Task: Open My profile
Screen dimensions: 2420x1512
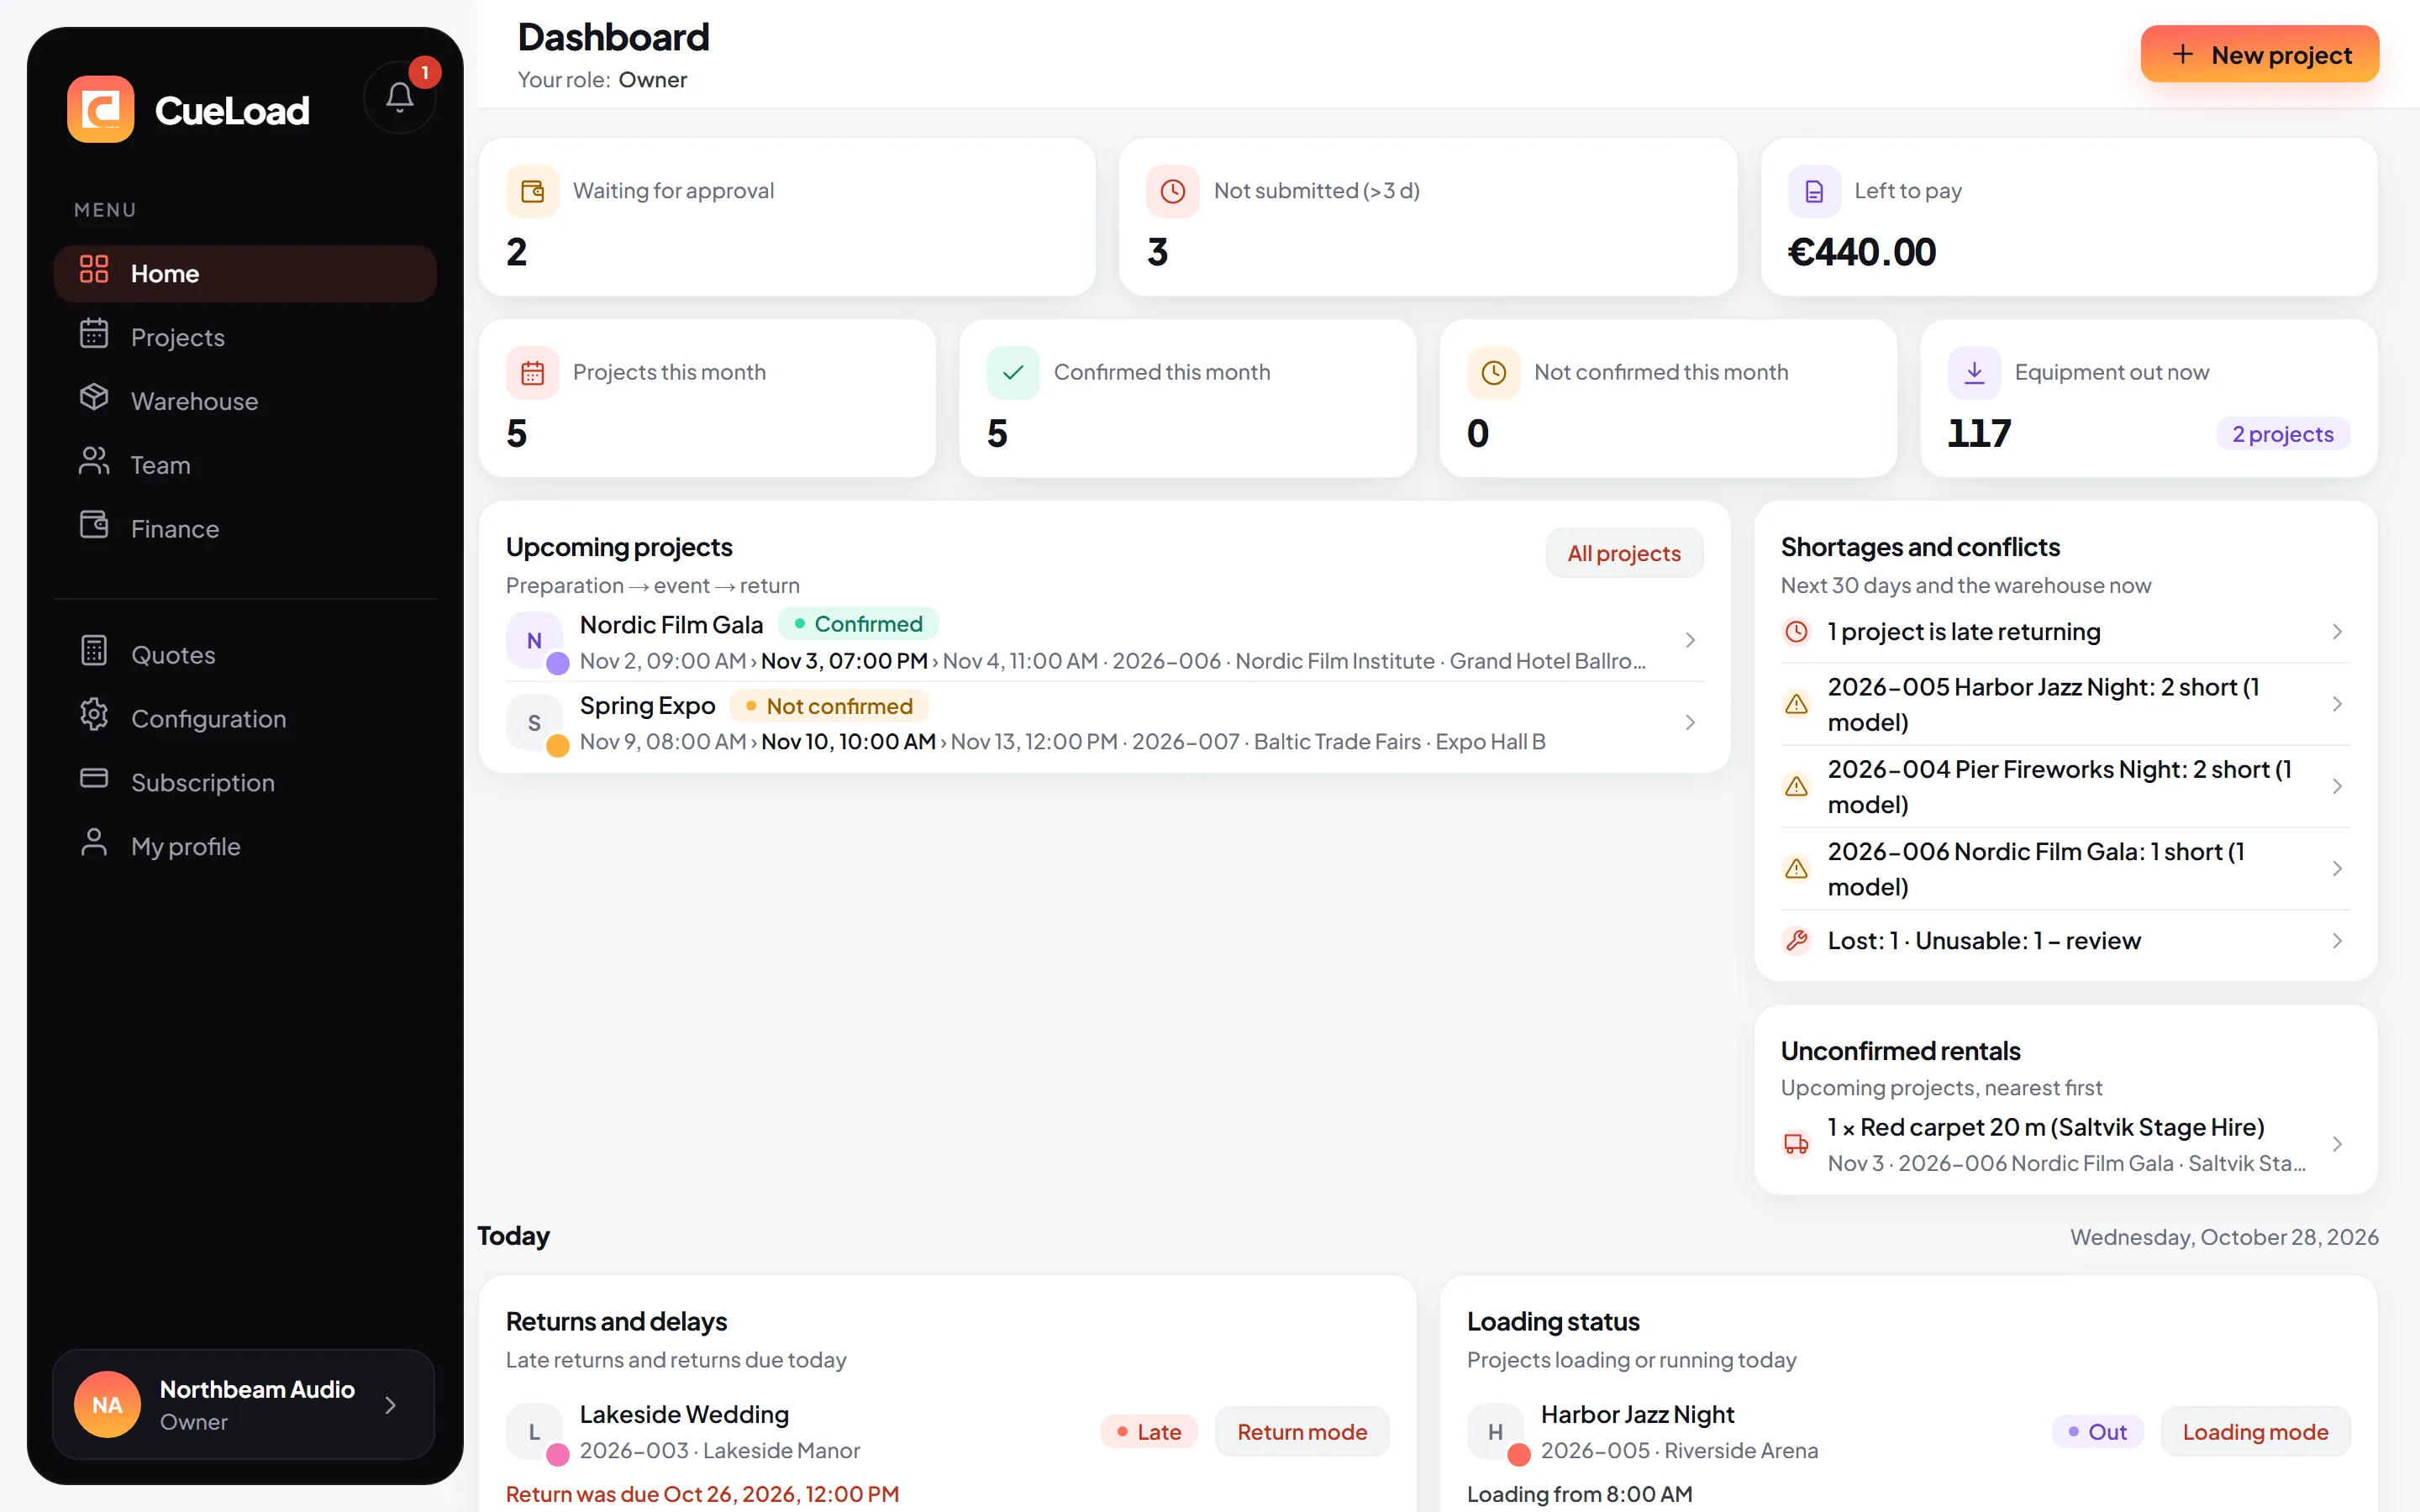Action: (x=245, y=847)
